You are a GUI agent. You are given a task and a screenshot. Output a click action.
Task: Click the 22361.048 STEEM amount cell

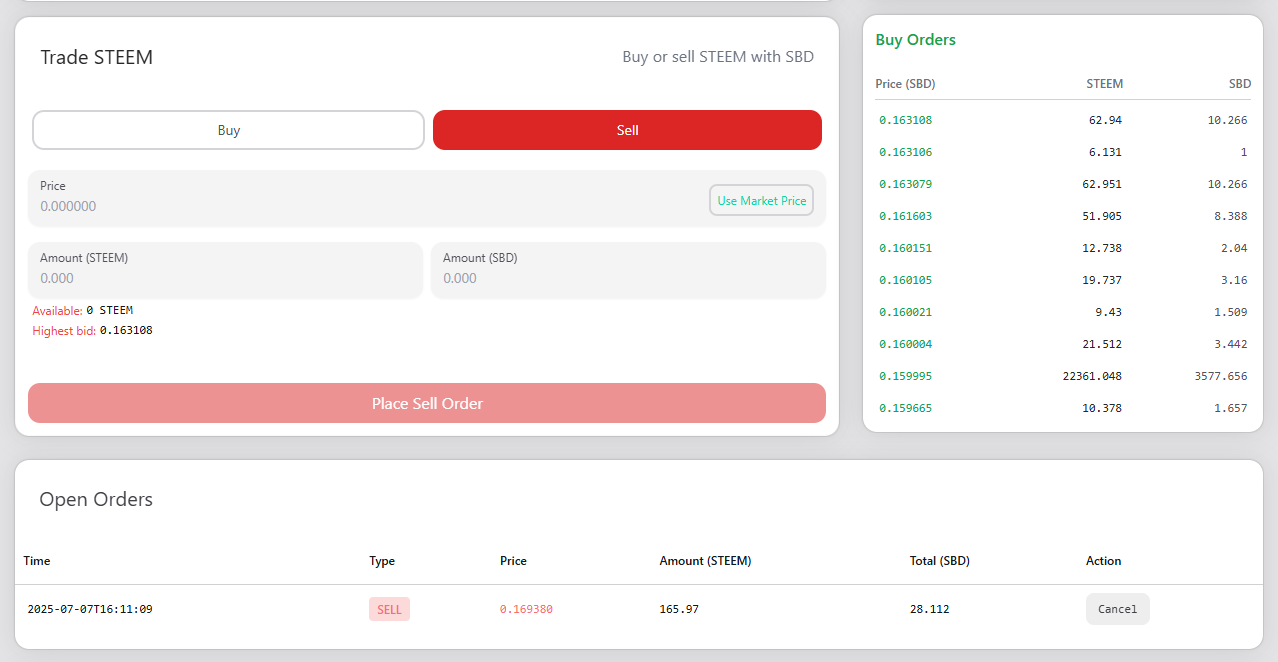point(1092,376)
